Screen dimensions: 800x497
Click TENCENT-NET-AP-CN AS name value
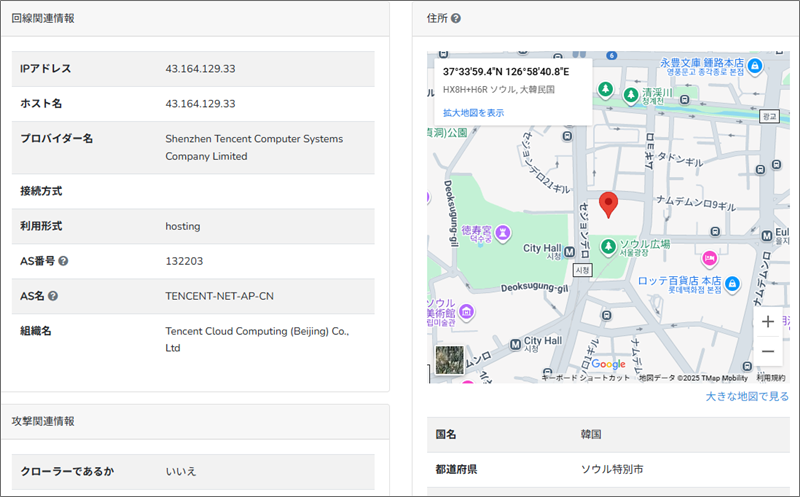point(219,296)
